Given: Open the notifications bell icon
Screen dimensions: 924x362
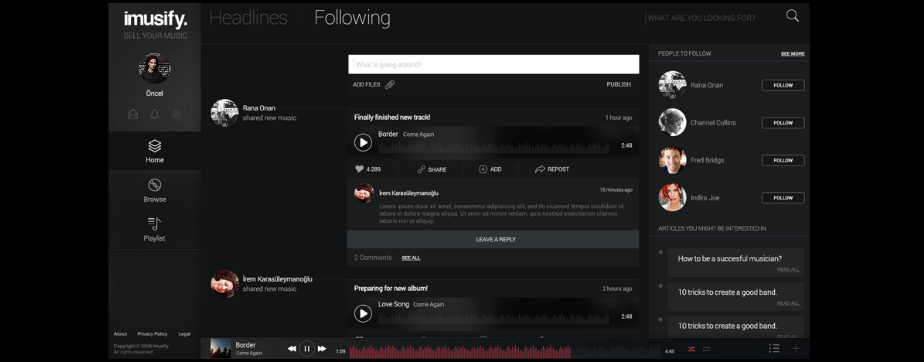Looking at the screenshot, I should pyautogui.click(x=154, y=114).
